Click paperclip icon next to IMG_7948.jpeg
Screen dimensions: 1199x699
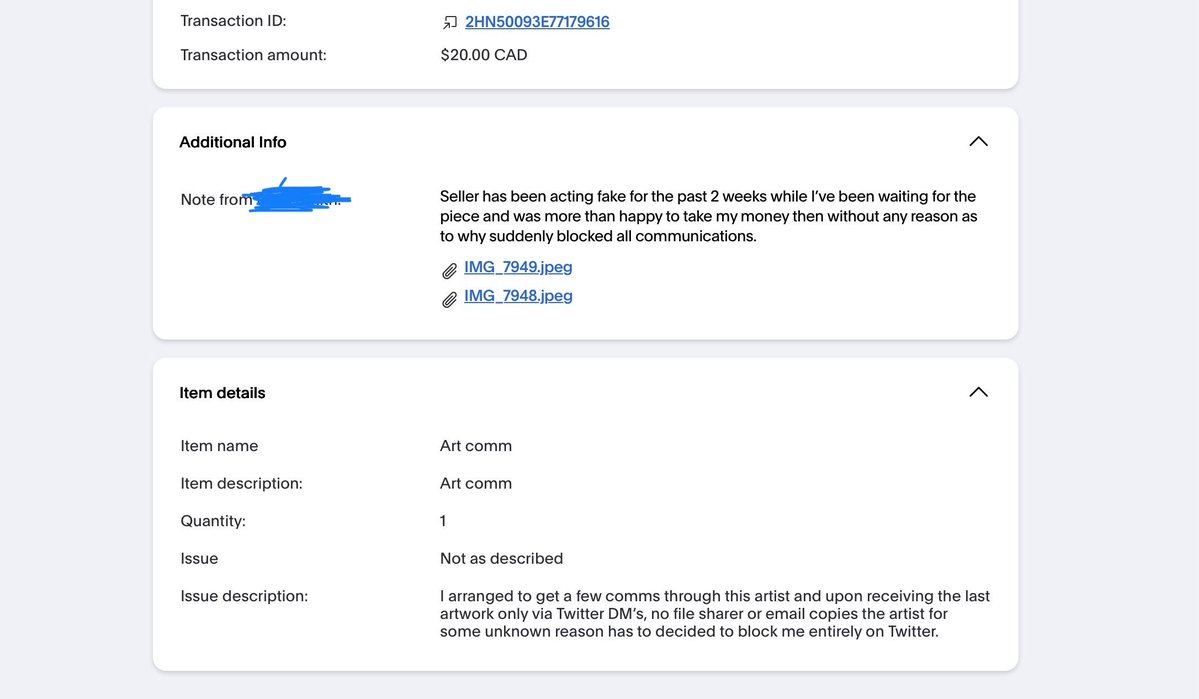[450, 299]
